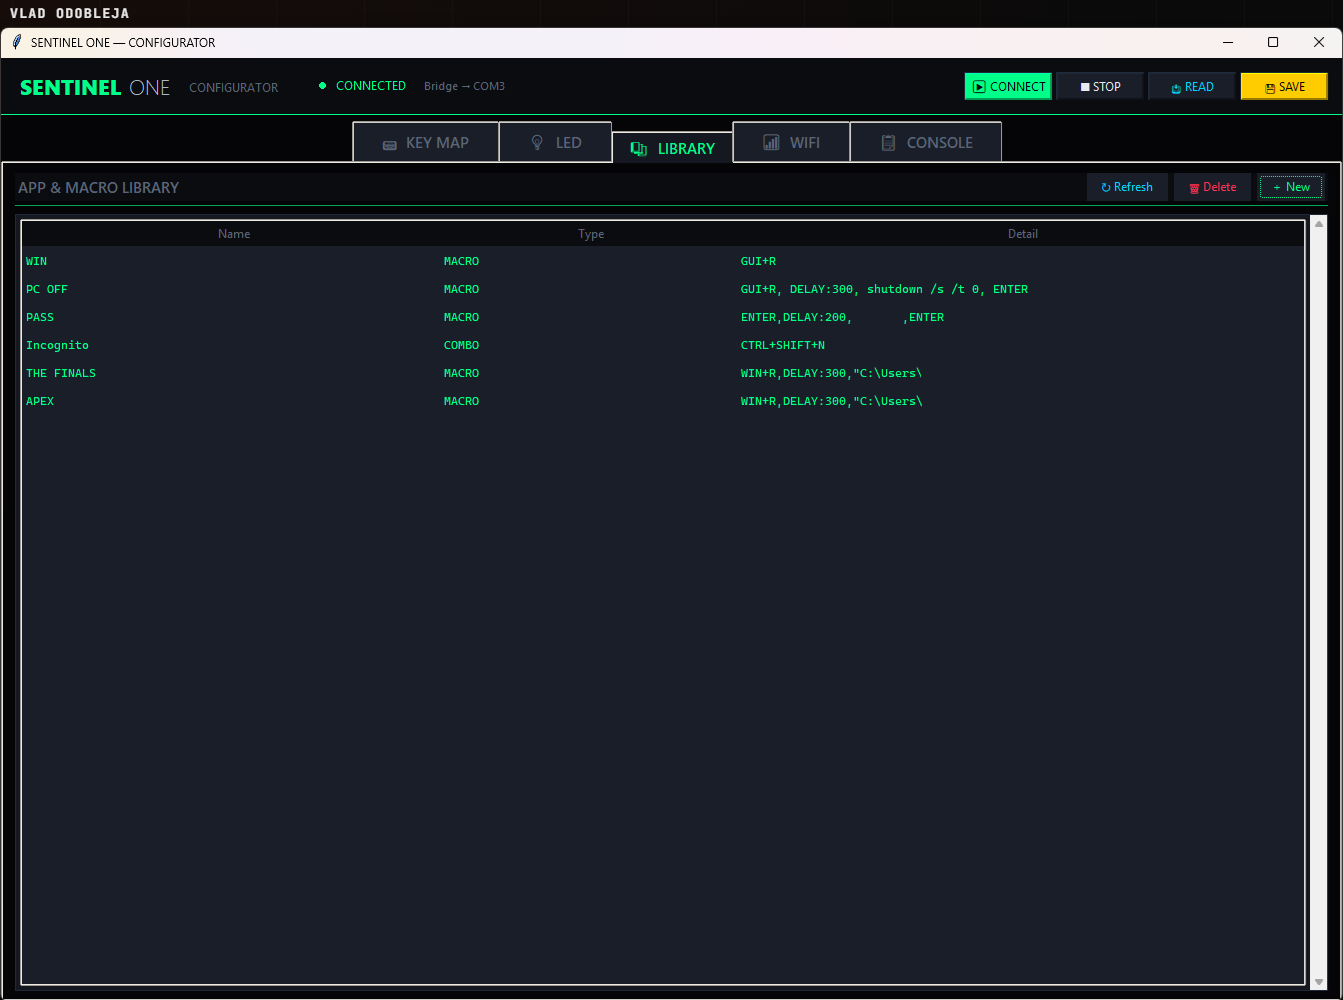The width and height of the screenshot is (1343, 1000).
Task: Save configuration with the yellow SAVE button
Action: tap(1284, 87)
